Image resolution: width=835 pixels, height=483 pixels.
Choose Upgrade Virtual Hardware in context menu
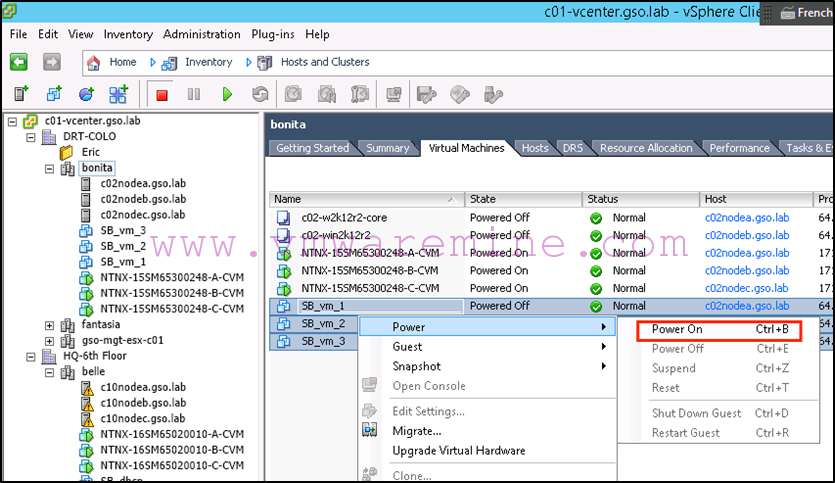[459, 451]
